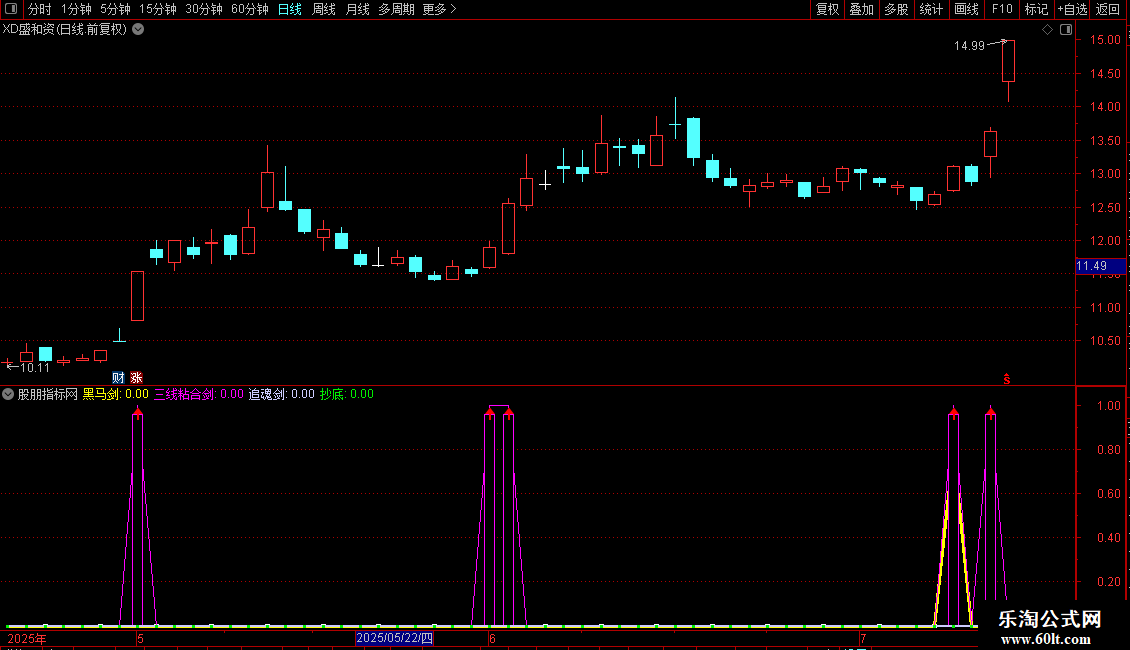Click the 15.00 price axis label
This screenshot has height=650, width=1130.
coord(1105,40)
